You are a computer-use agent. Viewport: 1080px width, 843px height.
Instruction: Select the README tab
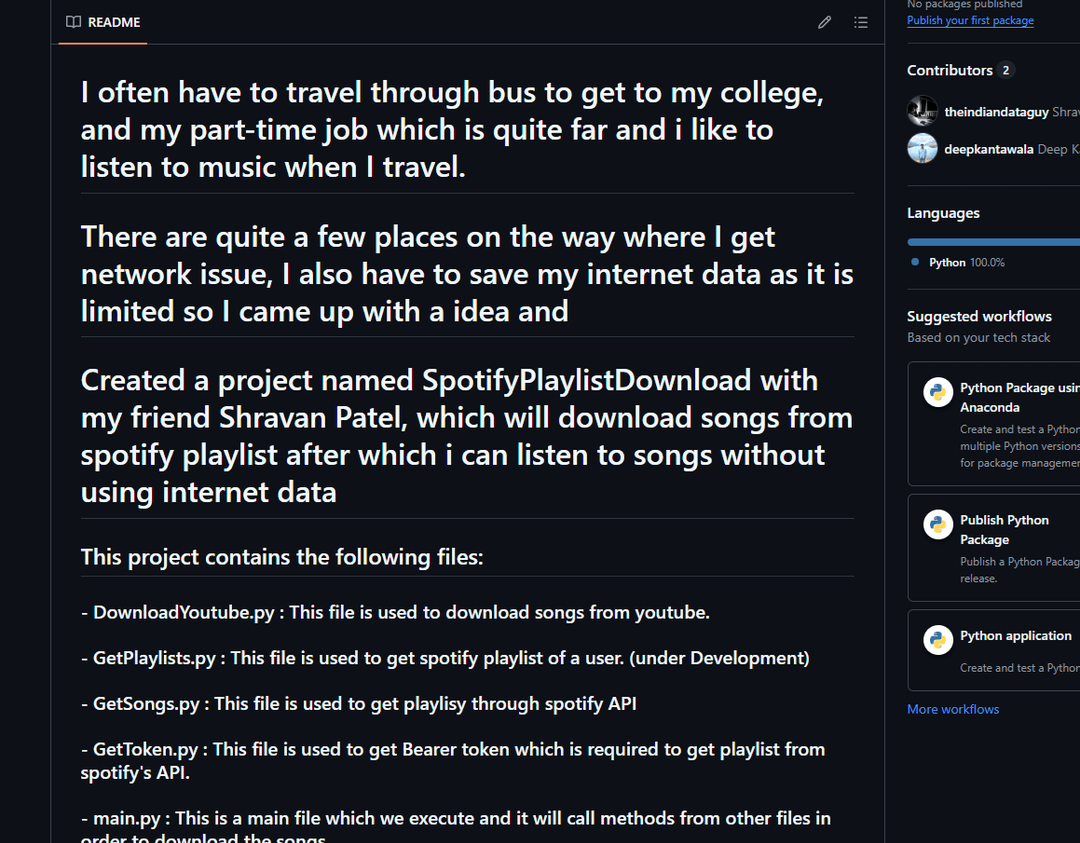tap(103, 22)
